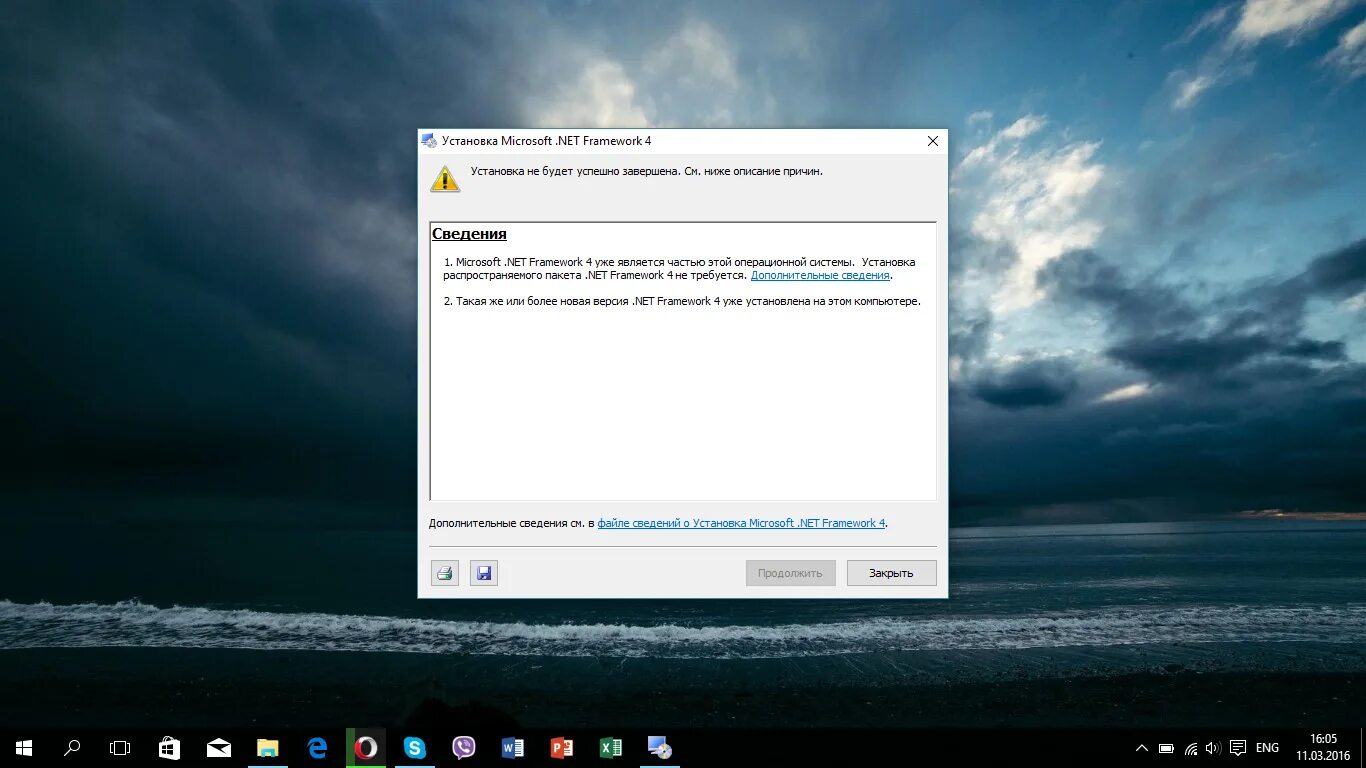
Task: Open the Windows Start menu
Action: [24, 748]
